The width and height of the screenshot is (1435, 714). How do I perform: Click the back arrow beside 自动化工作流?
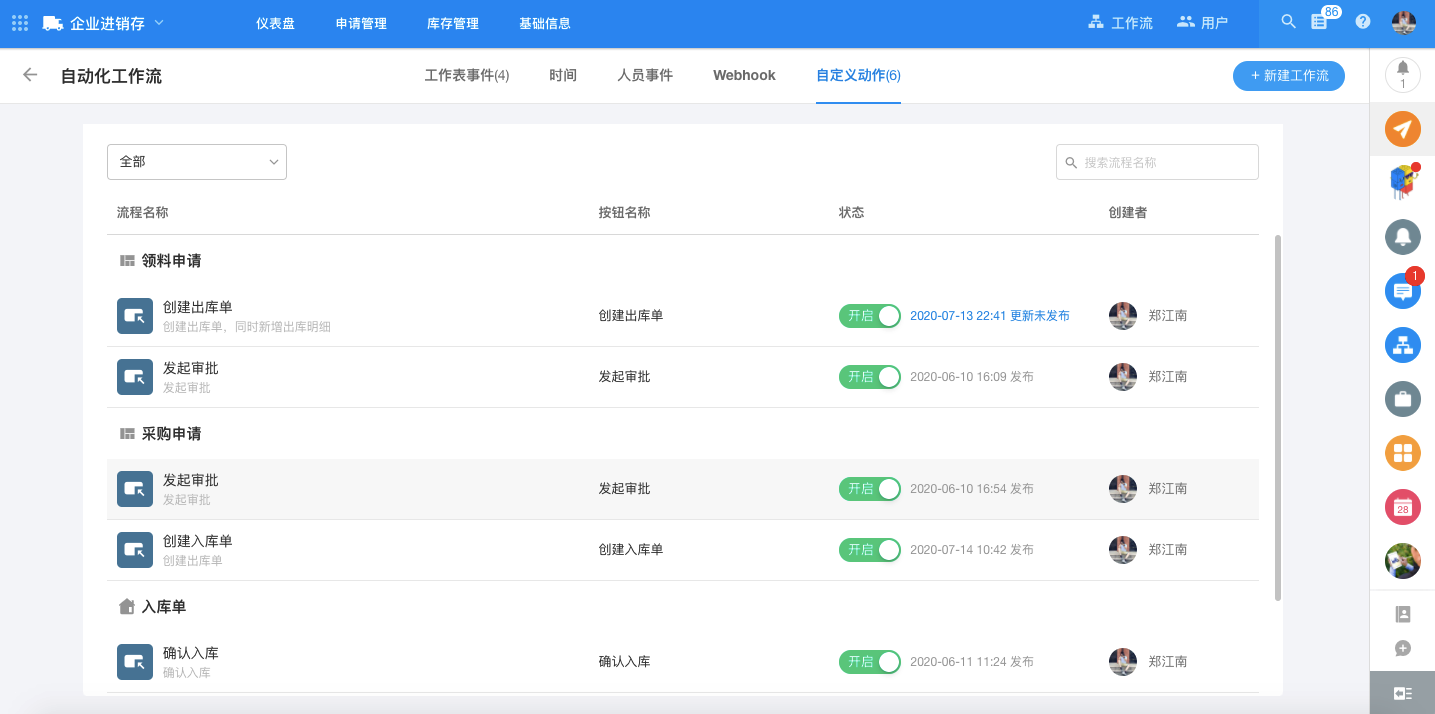[30, 75]
